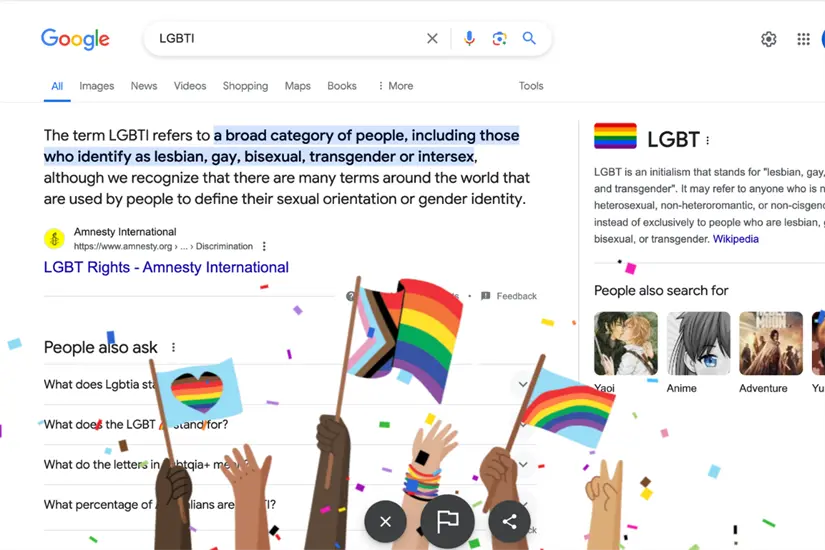The height and width of the screenshot is (550, 825).
Task: Open the Amnesty International result options menu
Action: [x=264, y=246]
